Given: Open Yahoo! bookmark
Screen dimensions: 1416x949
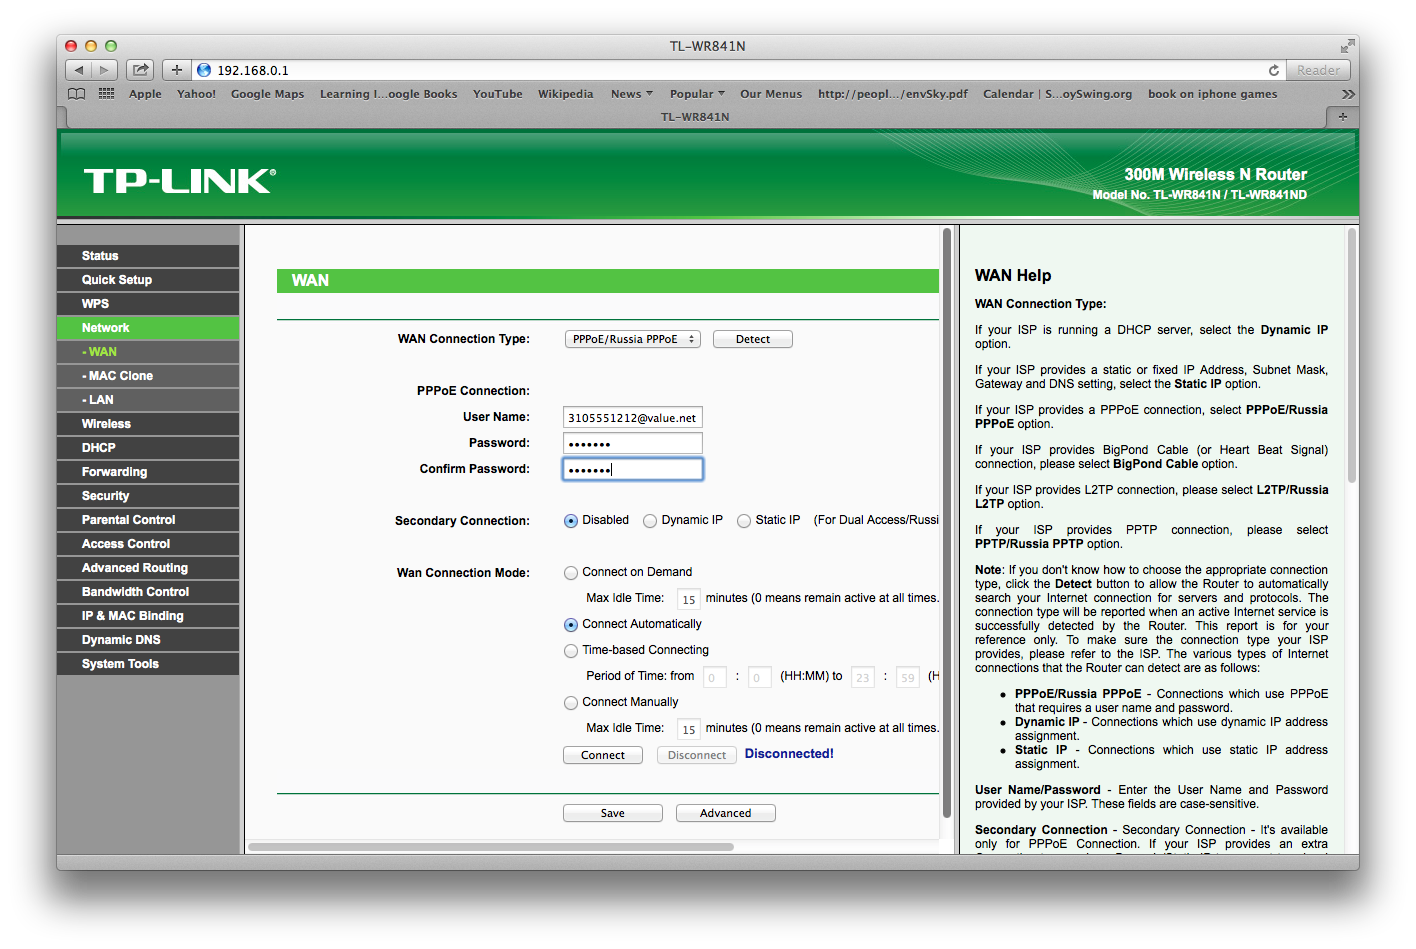Looking at the screenshot, I should tap(196, 94).
